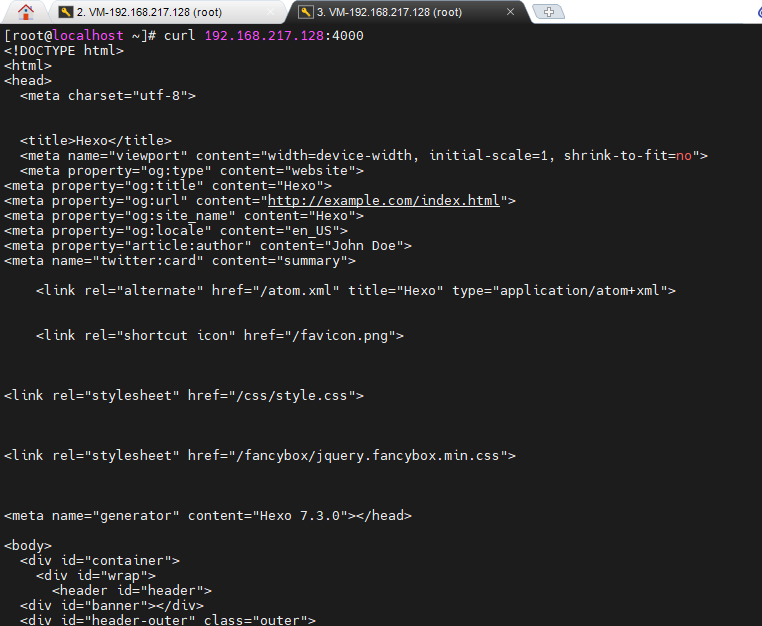762x626 pixels.
Task: Click the <head> tag line
Action: tap(28, 81)
